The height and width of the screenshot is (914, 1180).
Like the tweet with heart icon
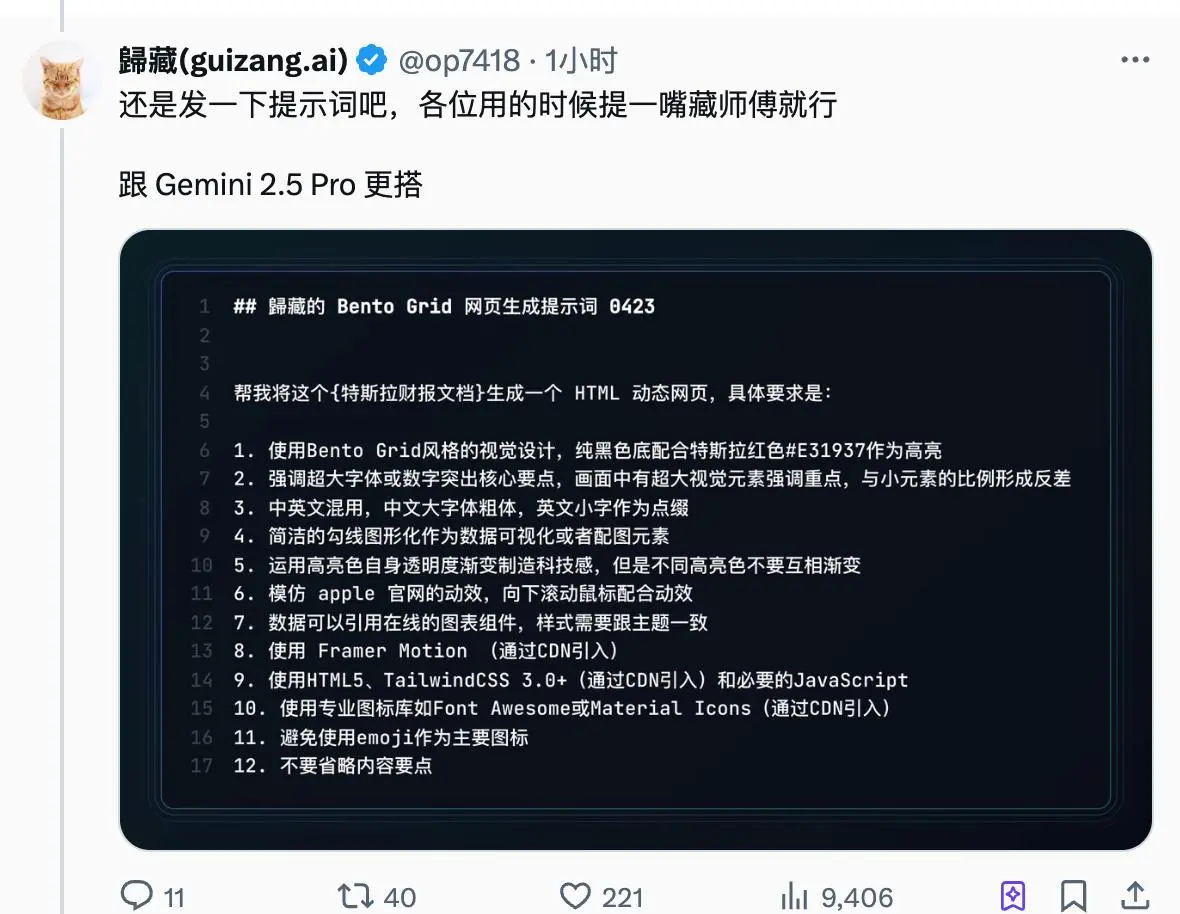575,896
